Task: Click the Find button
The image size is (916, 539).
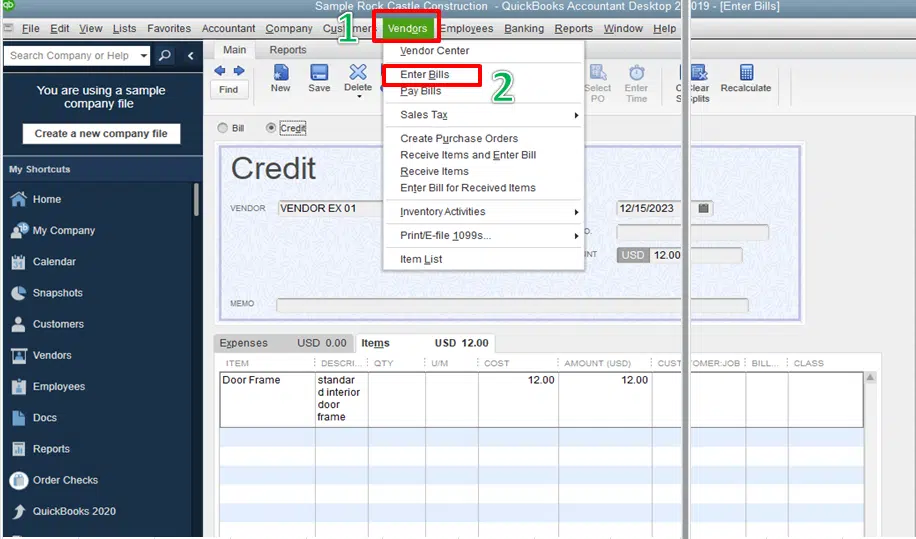Action: (228, 89)
